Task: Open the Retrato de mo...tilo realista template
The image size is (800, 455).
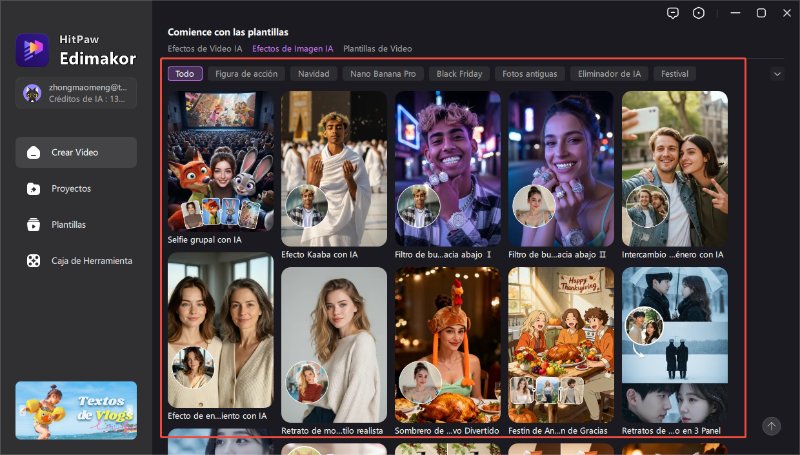Action: pos(334,345)
